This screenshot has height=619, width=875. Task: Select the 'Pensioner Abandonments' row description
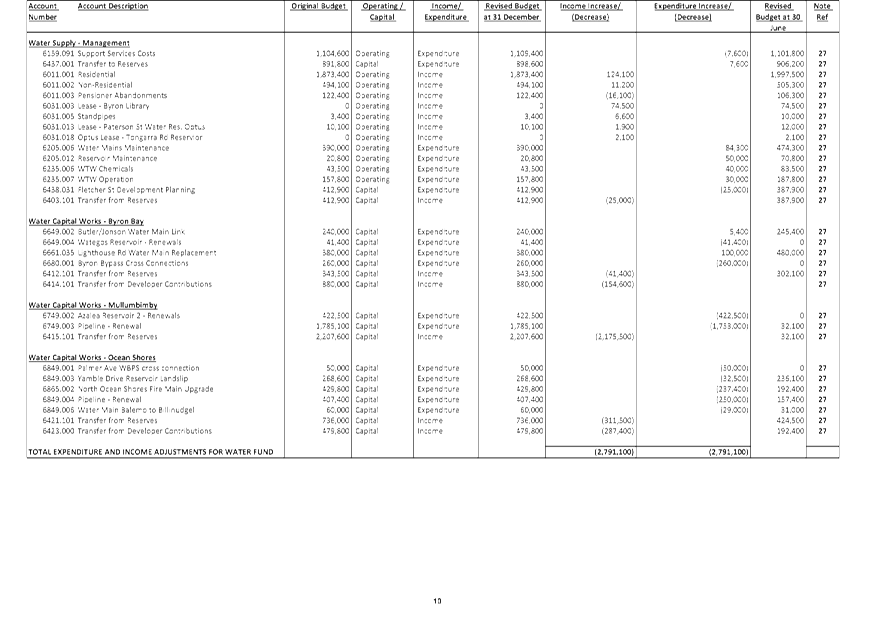click(x=122, y=95)
